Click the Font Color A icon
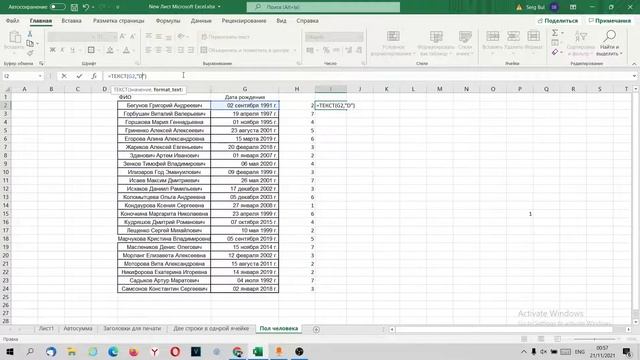The height and width of the screenshot is (360, 640). click(x=126, y=50)
